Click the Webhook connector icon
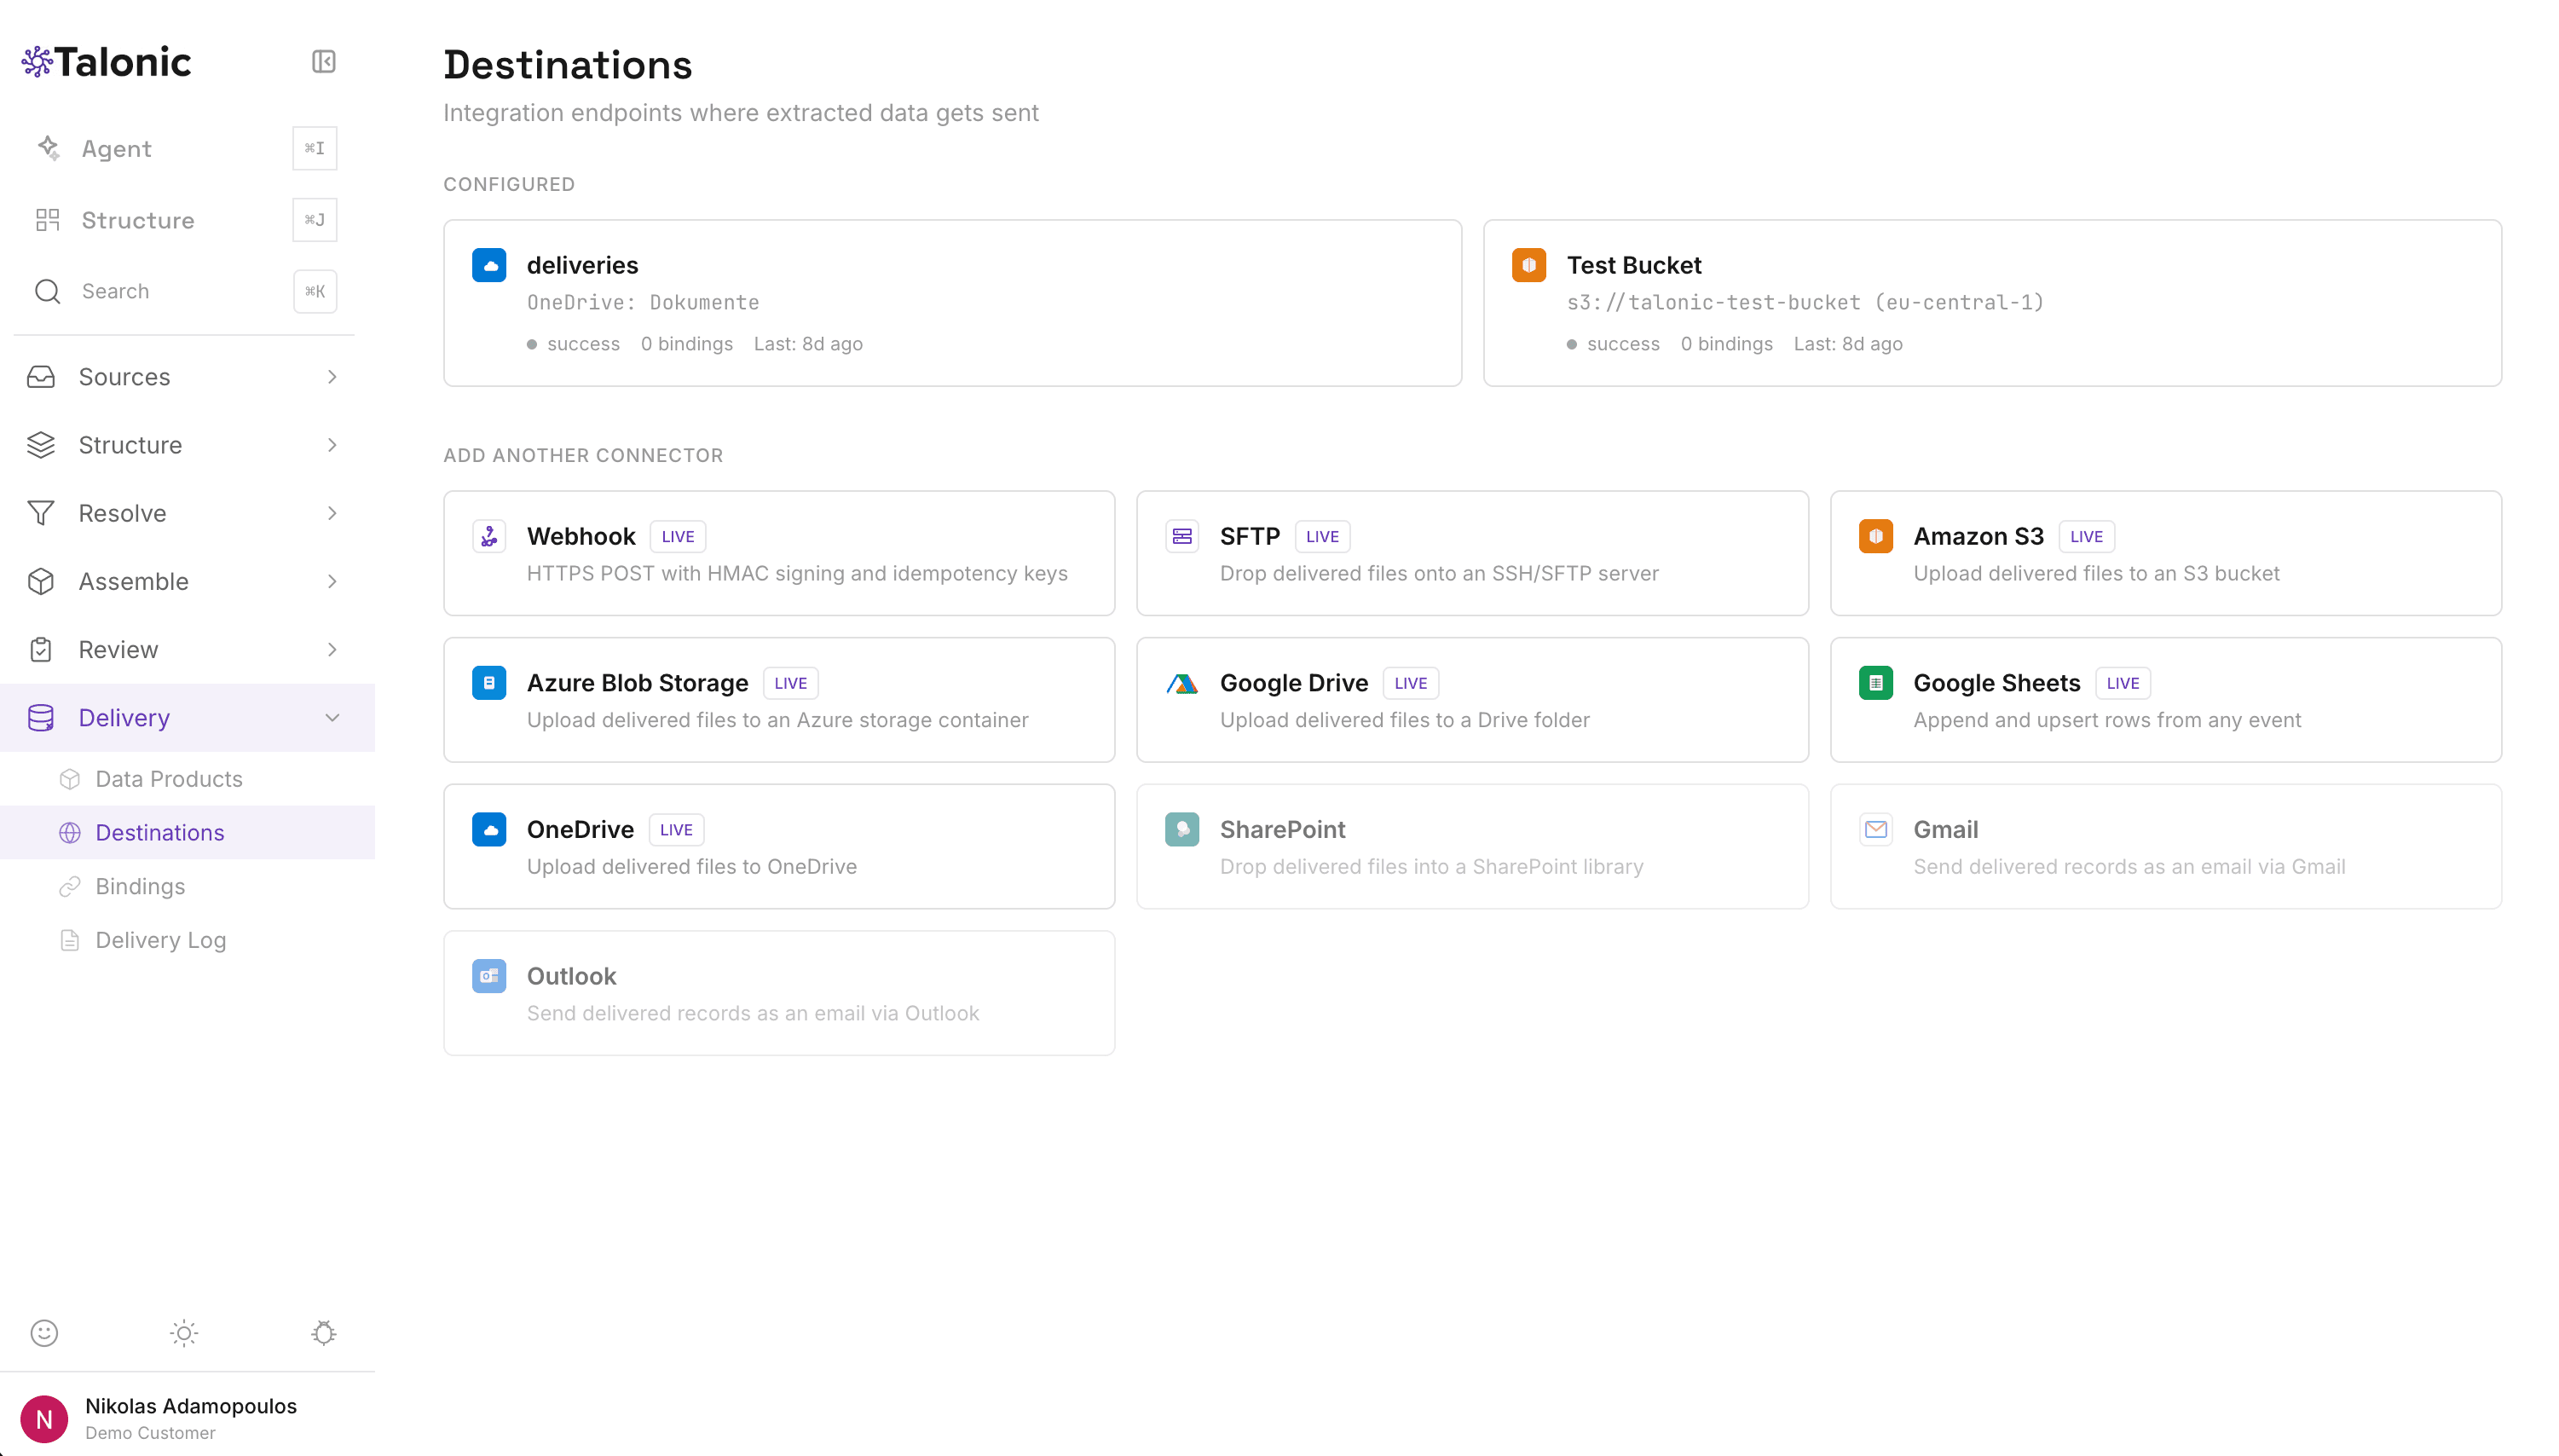The height and width of the screenshot is (1456, 2559). 489,536
